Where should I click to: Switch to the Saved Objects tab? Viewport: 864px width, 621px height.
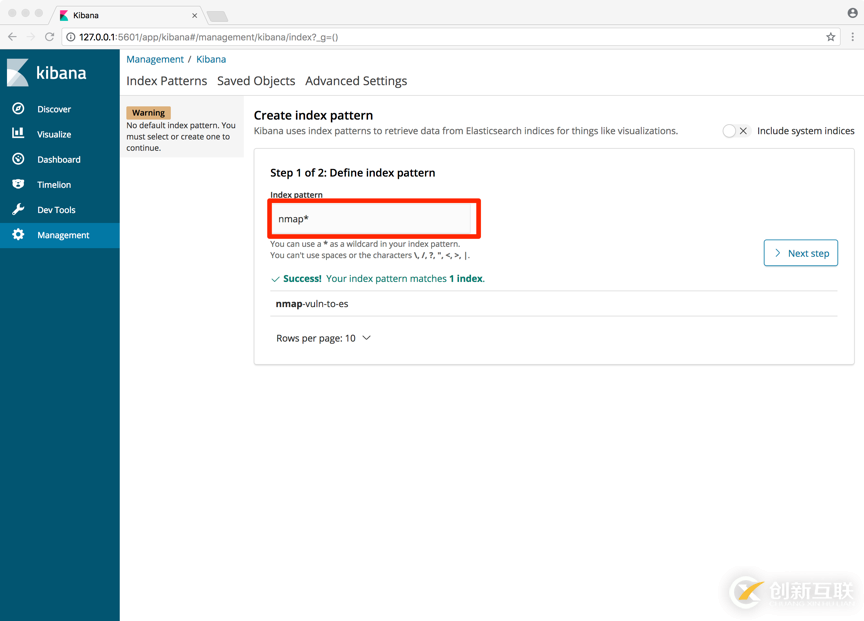click(x=256, y=81)
